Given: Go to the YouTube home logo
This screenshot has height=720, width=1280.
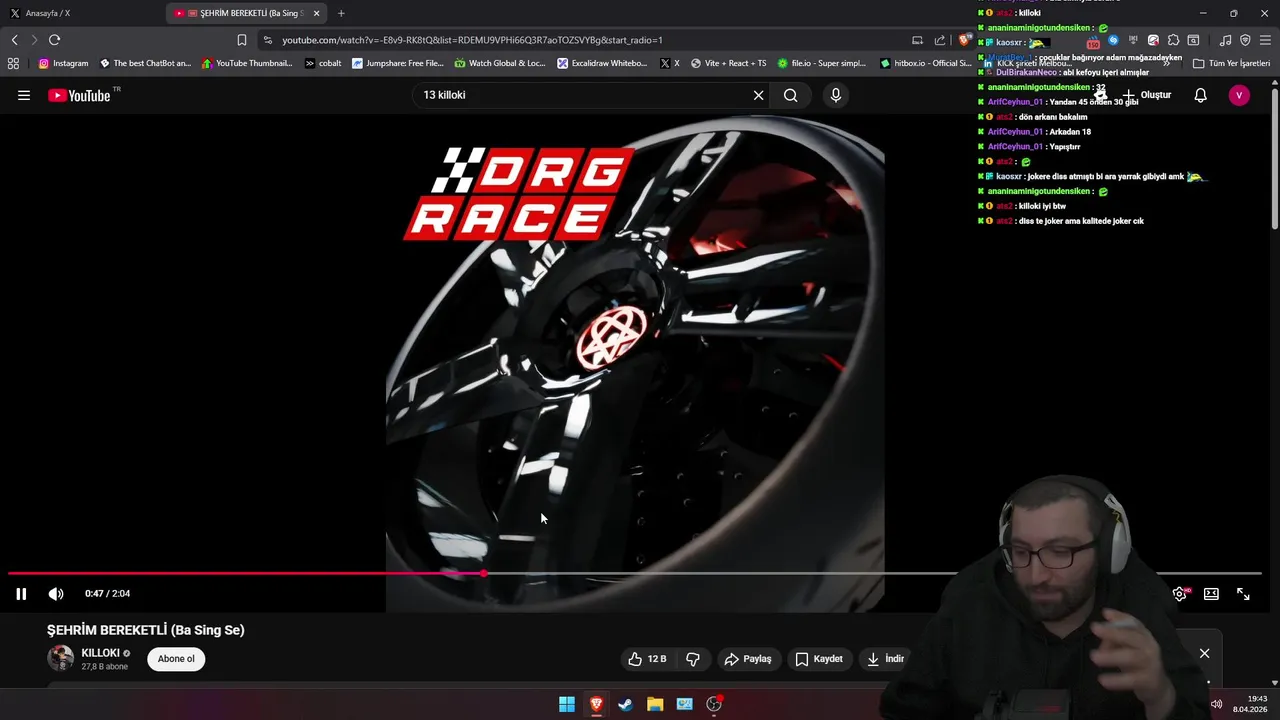Looking at the screenshot, I should coord(79,95).
